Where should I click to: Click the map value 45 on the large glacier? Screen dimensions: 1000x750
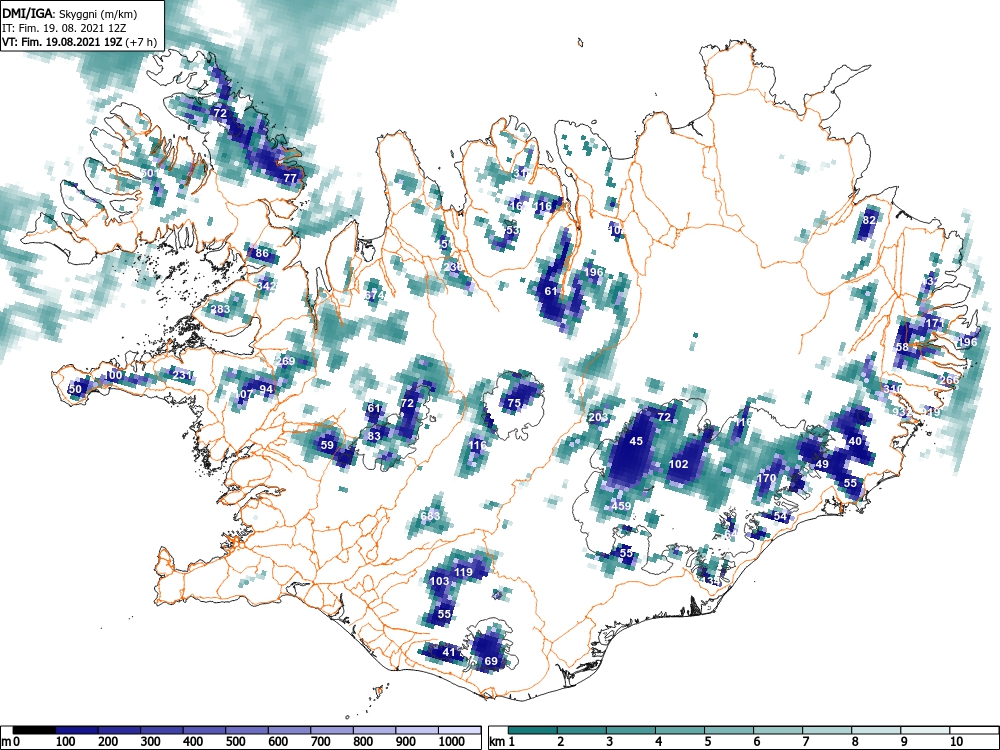click(x=636, y=441)
